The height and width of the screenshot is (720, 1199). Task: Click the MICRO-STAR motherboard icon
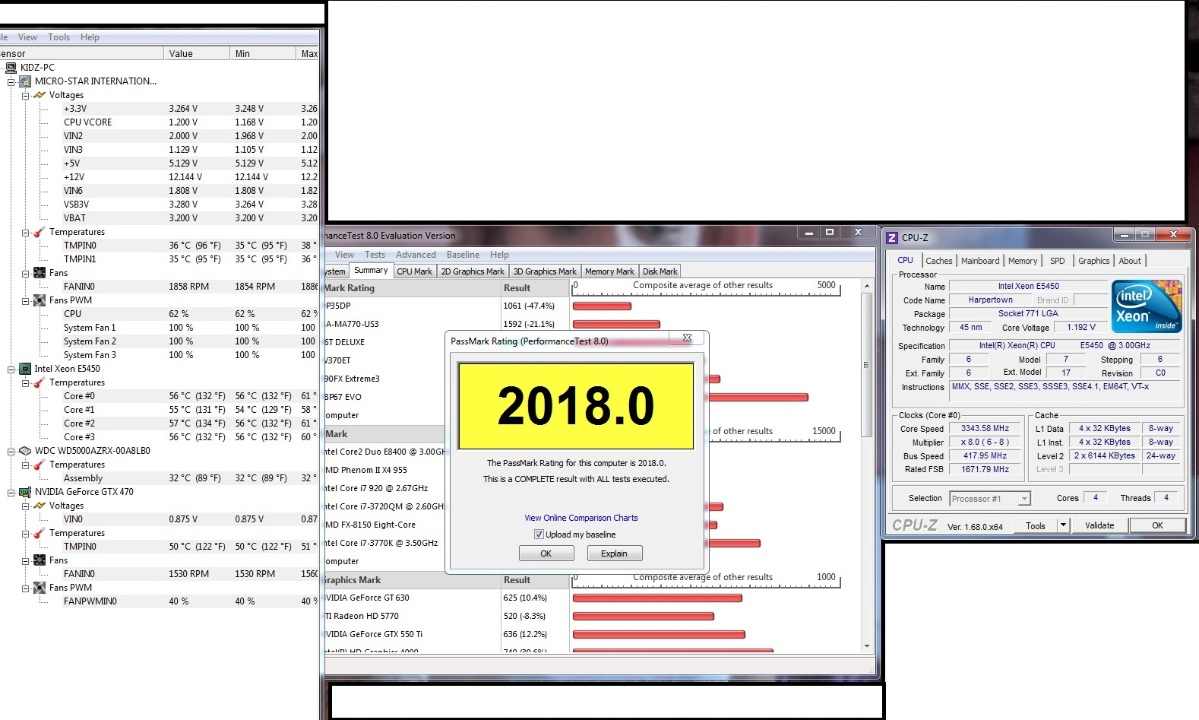(25, 81)
